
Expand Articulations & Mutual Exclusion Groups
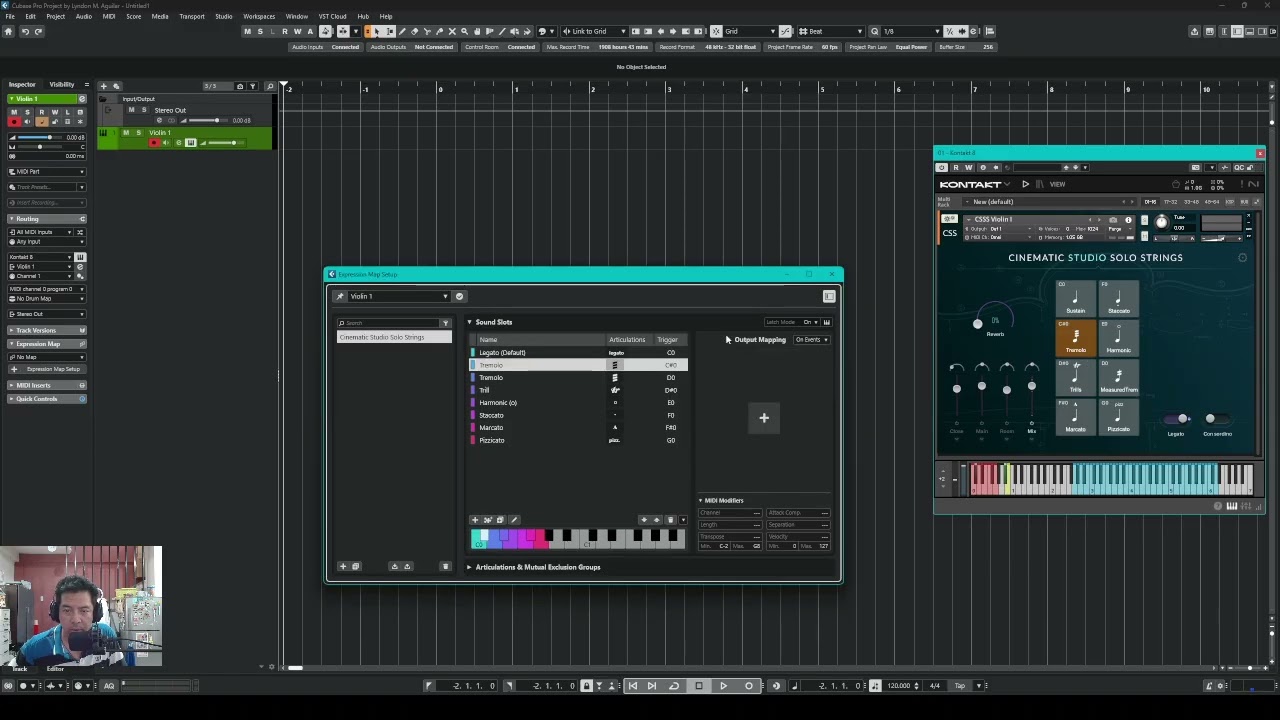[469, 567]
